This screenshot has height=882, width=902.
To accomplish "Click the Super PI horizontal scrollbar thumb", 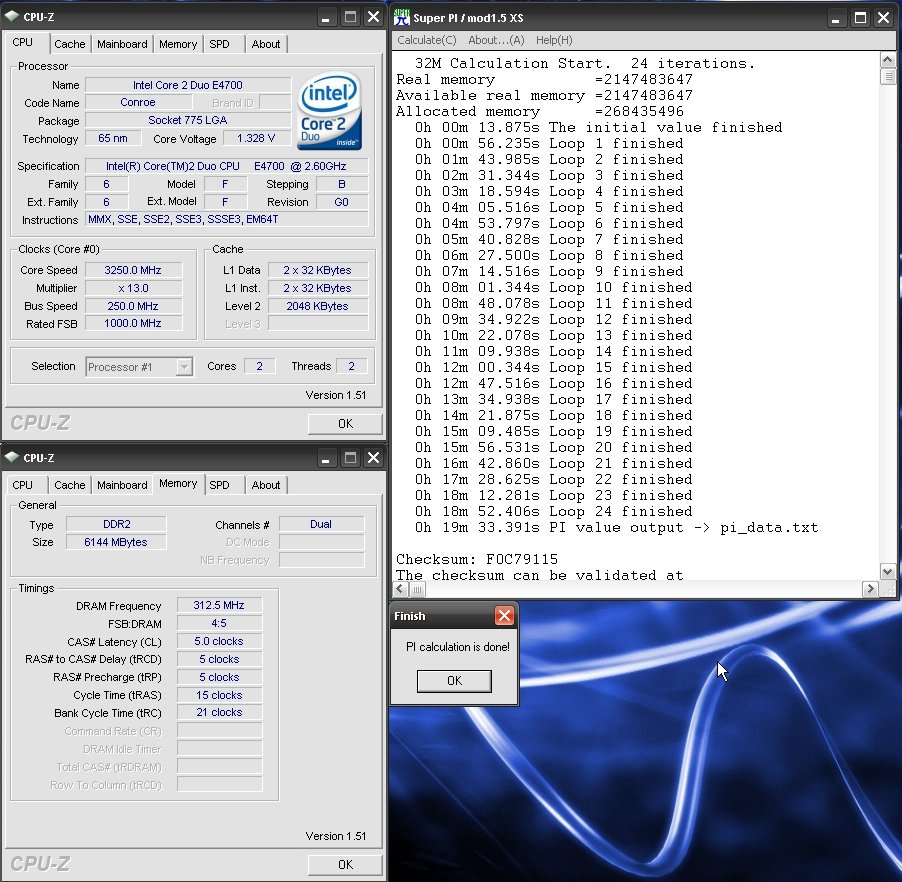I will click(x=418, y=589).
